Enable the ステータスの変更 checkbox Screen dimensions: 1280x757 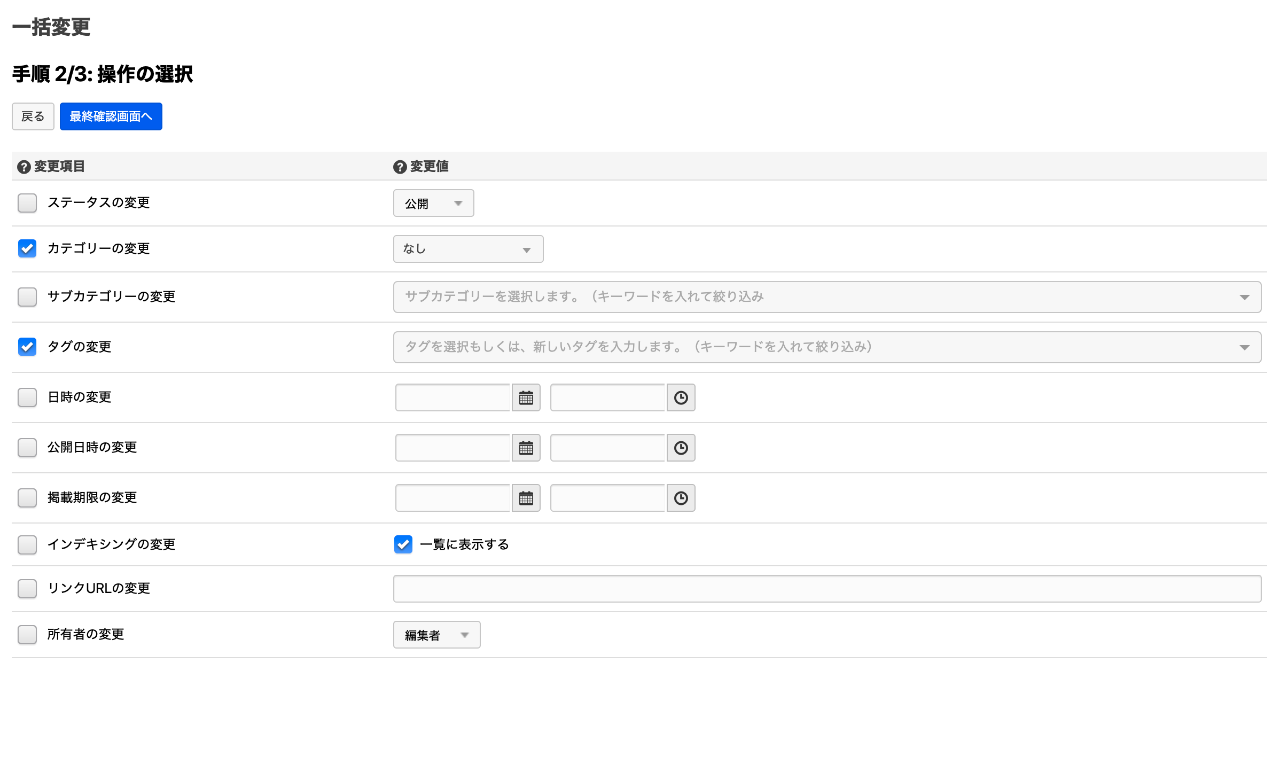[x=27, y=203]
